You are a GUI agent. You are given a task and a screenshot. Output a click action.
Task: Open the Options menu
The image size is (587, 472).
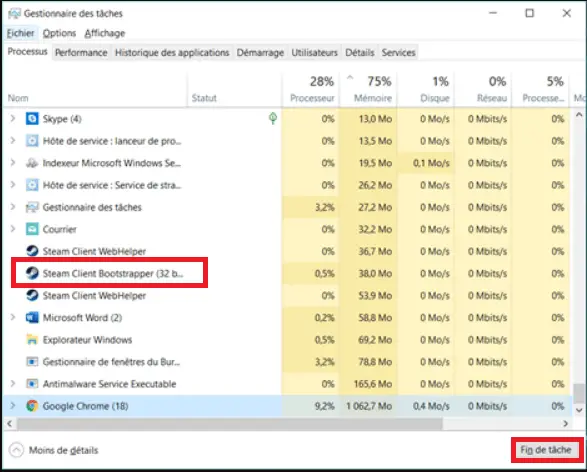pos(59,33)
